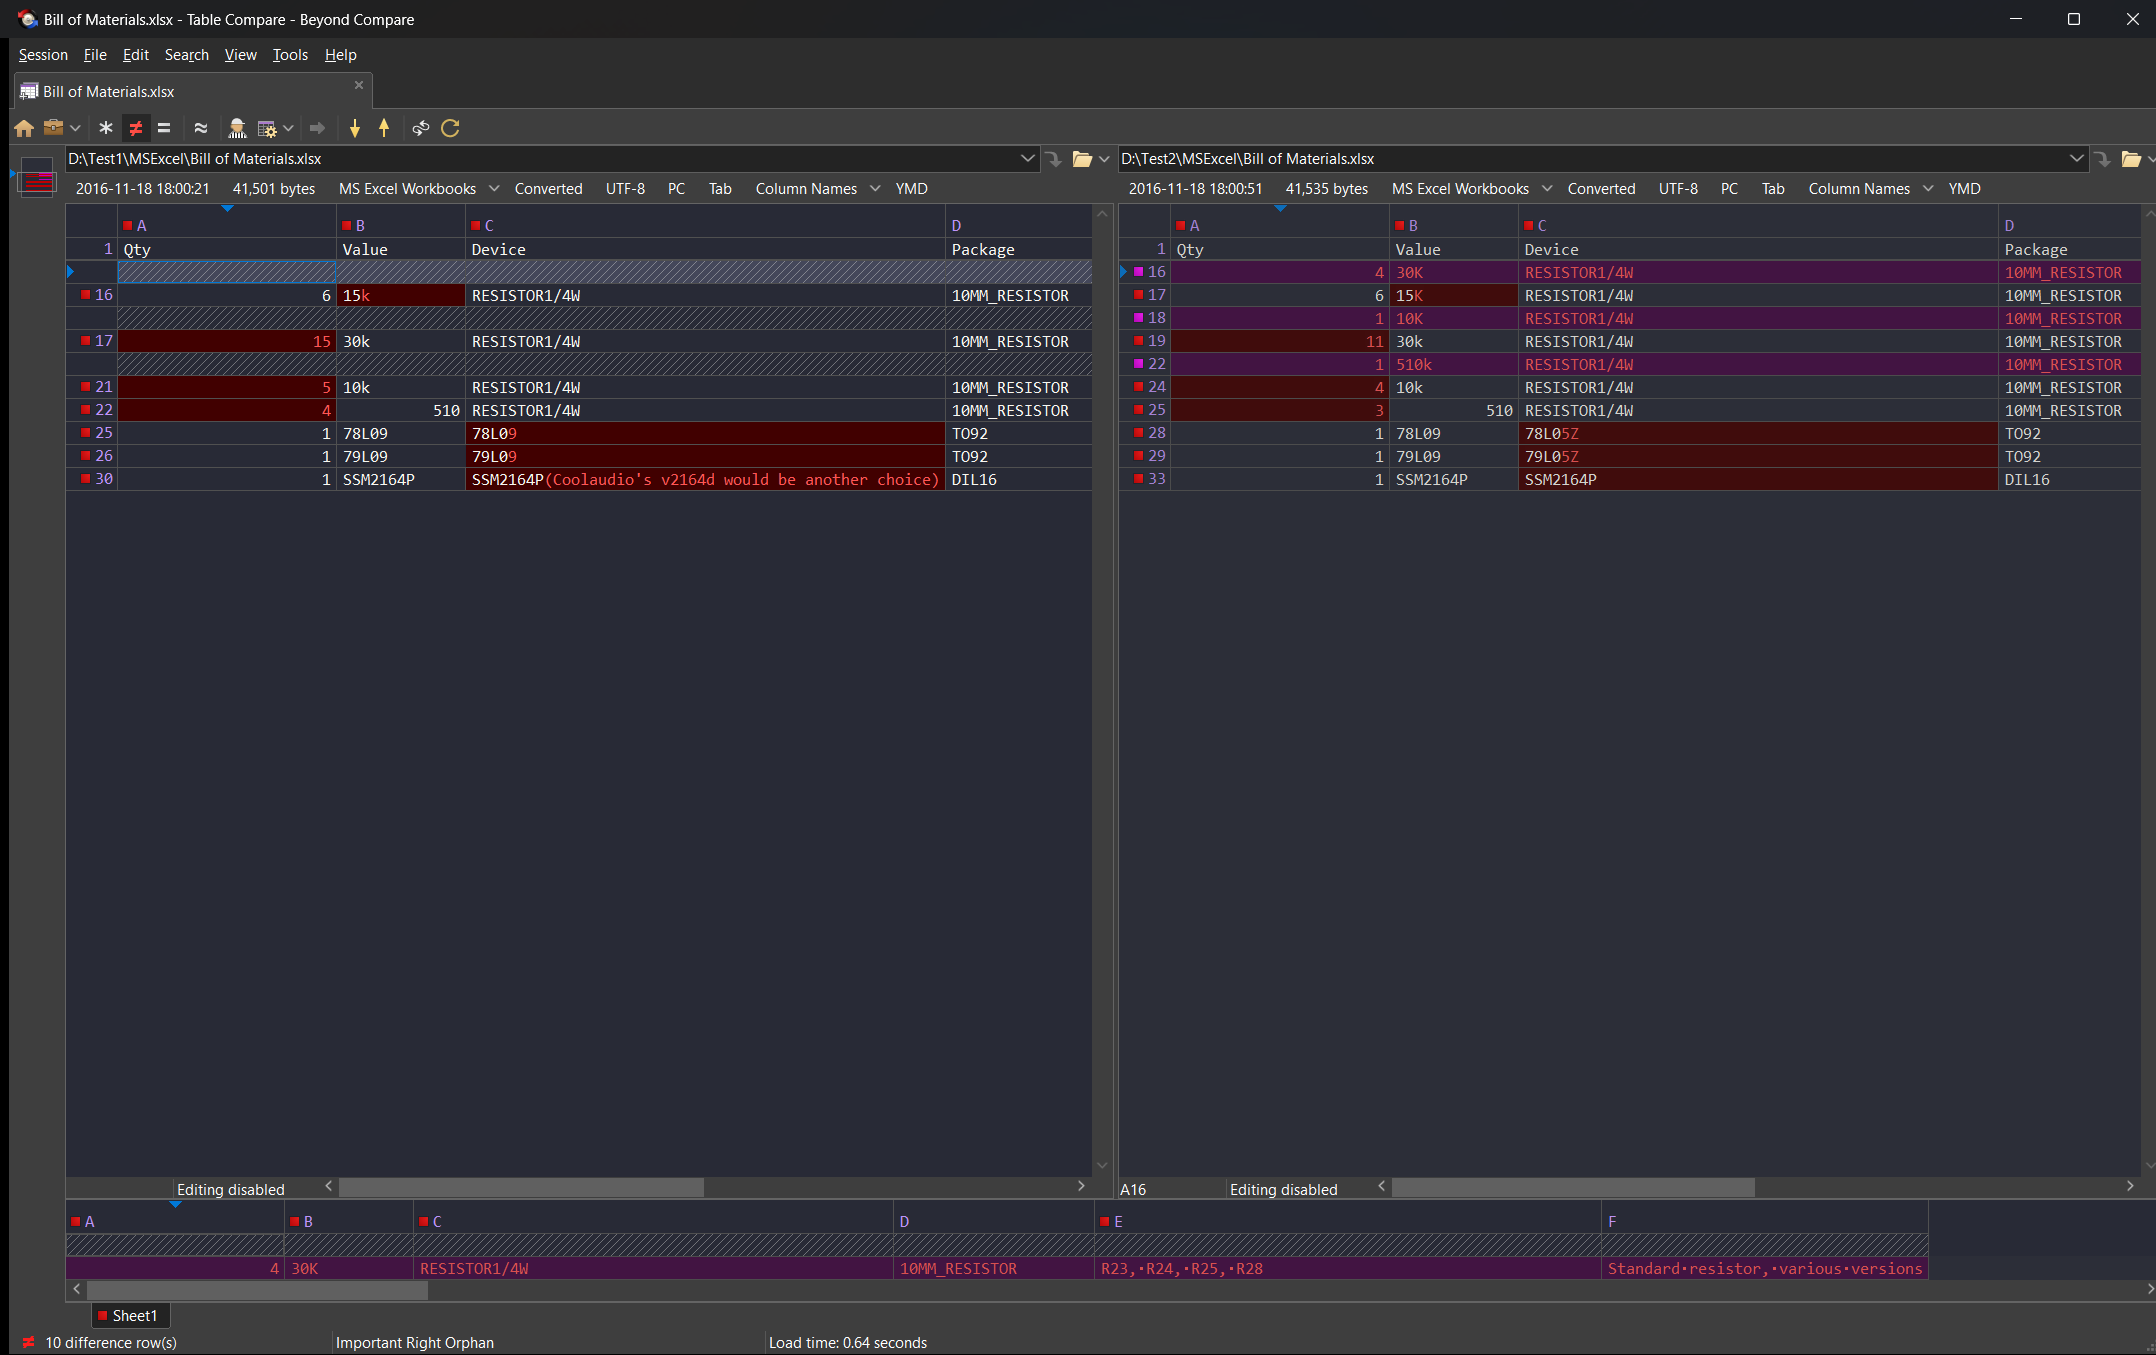Open the Session menu
The height and width of the screenshot is (1355, 2156).
point(43,55)
